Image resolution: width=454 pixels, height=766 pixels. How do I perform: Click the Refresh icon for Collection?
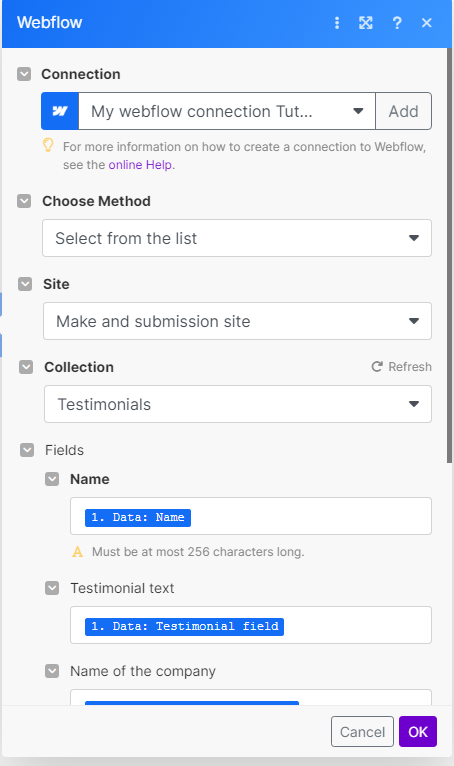pyautogui.click(x=377, y=366)
